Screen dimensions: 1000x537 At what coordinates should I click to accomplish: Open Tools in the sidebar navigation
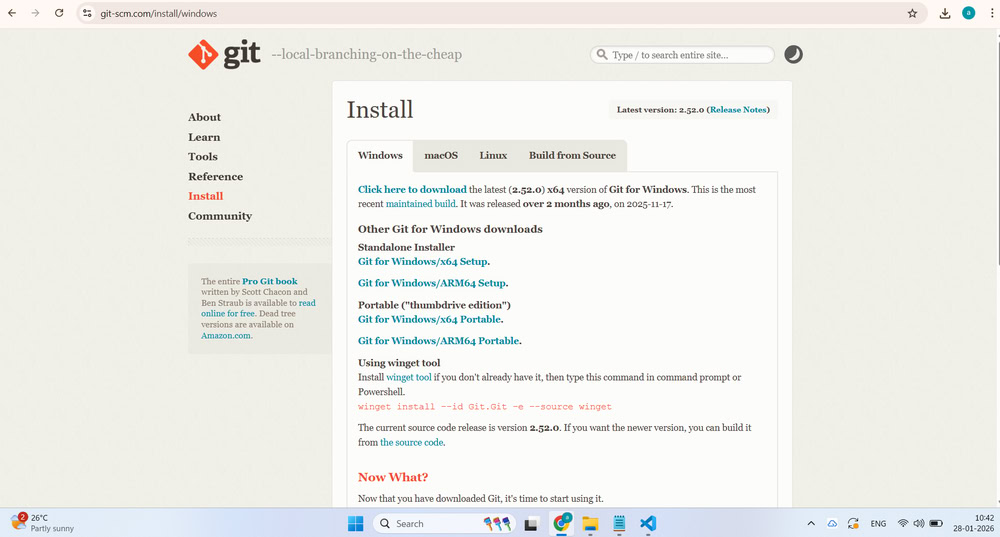(203, 157)
